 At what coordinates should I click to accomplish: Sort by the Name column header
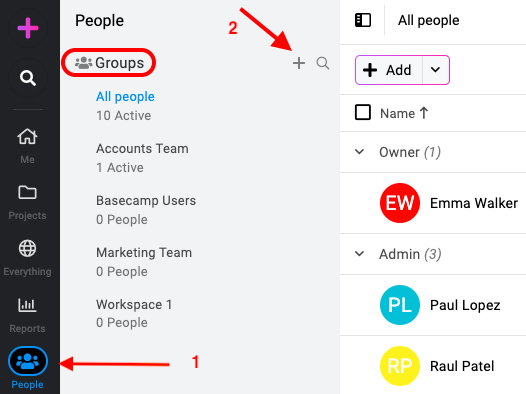(404, 113)
